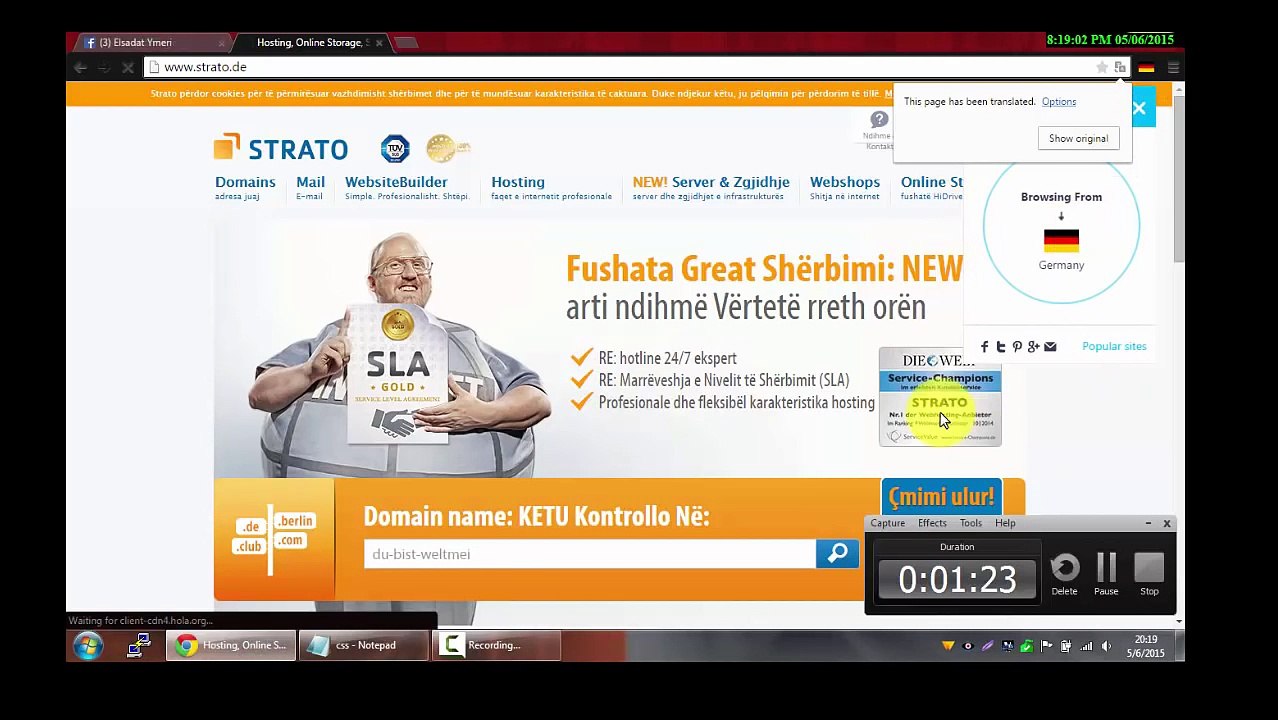The height and width of the screenshot is (720, 1278).
Task: Open the volume control in system tray
Action: (x=1106, y=646)
